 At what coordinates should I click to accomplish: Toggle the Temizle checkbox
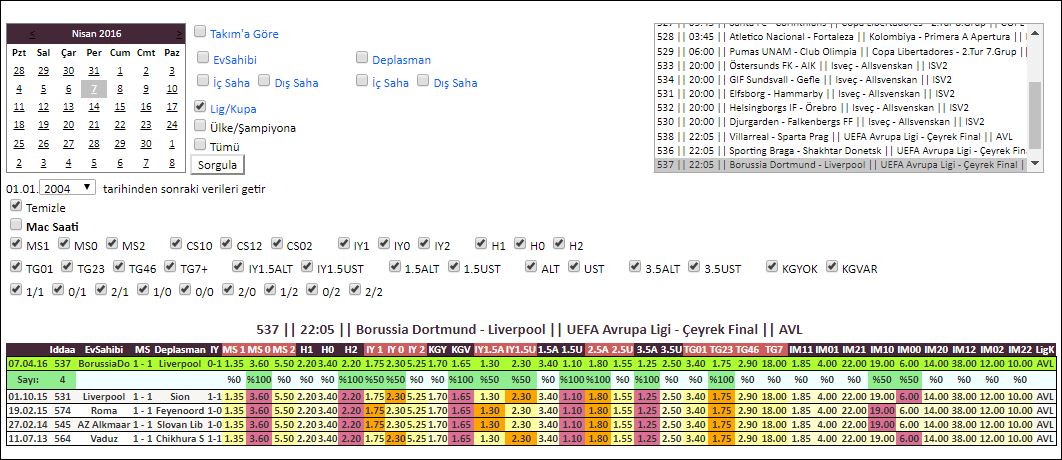tap(16, 205)
